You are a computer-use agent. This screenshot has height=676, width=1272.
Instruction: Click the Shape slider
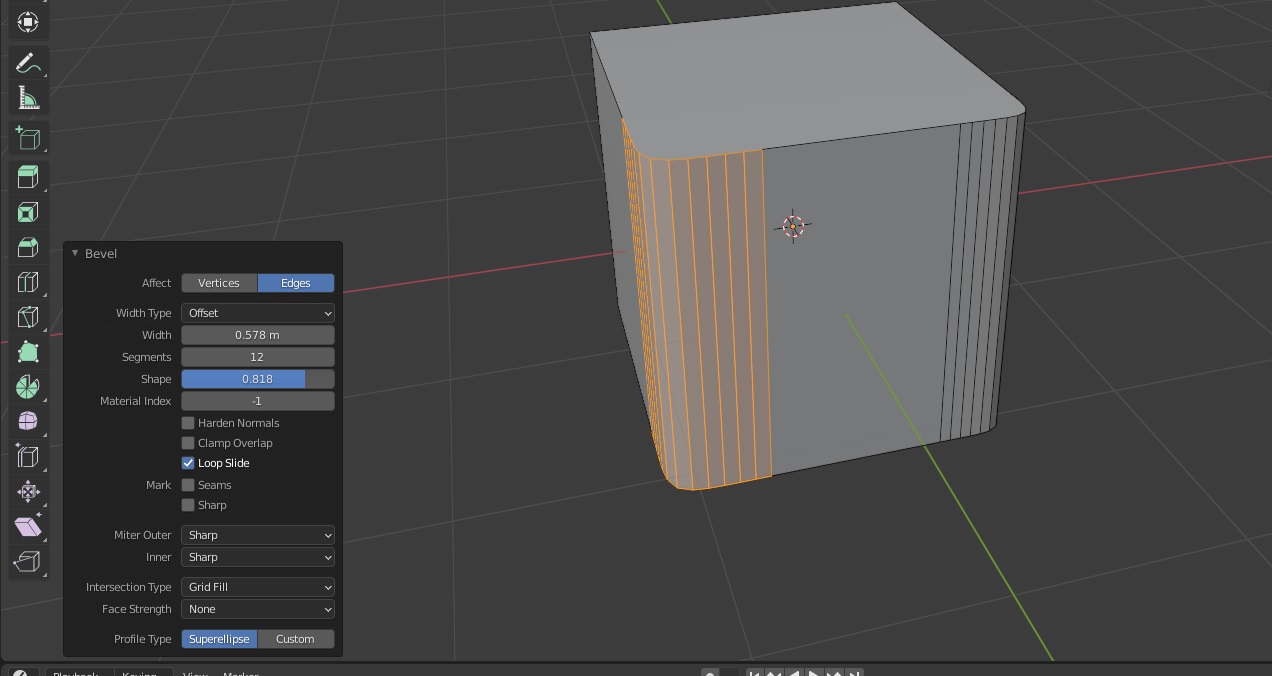(x=258, y=379)
